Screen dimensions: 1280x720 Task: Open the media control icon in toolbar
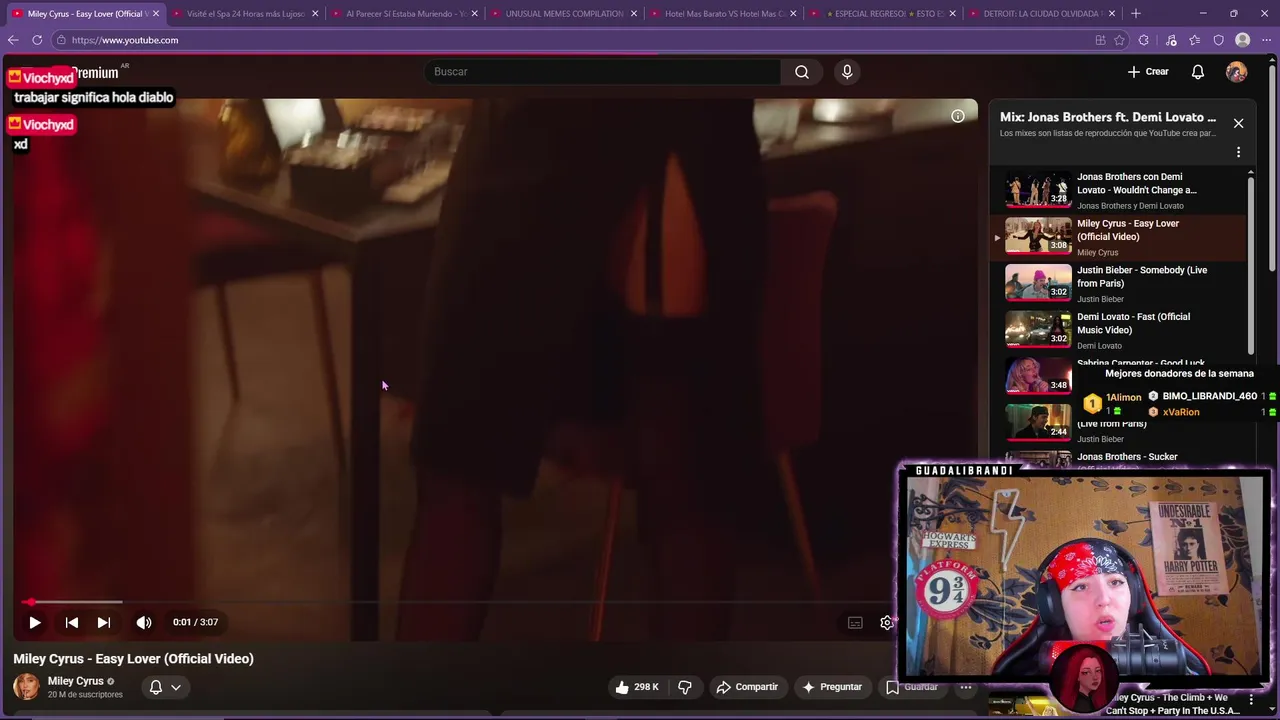1171,40
